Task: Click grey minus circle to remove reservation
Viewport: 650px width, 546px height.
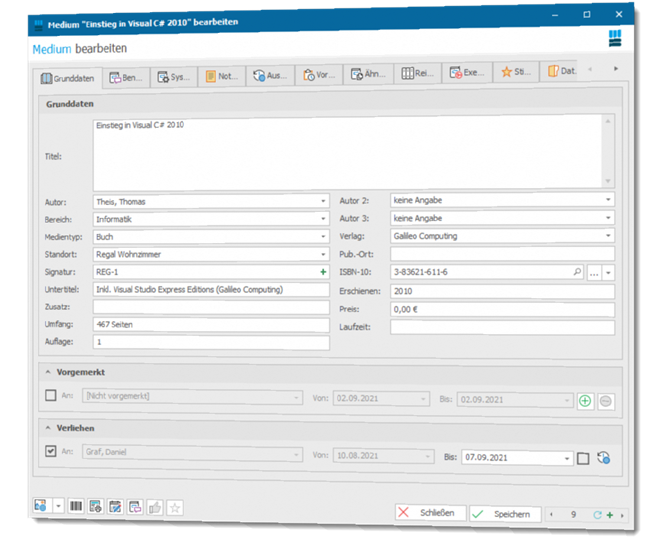Action: pyautogui.click(x=606, y=401)
